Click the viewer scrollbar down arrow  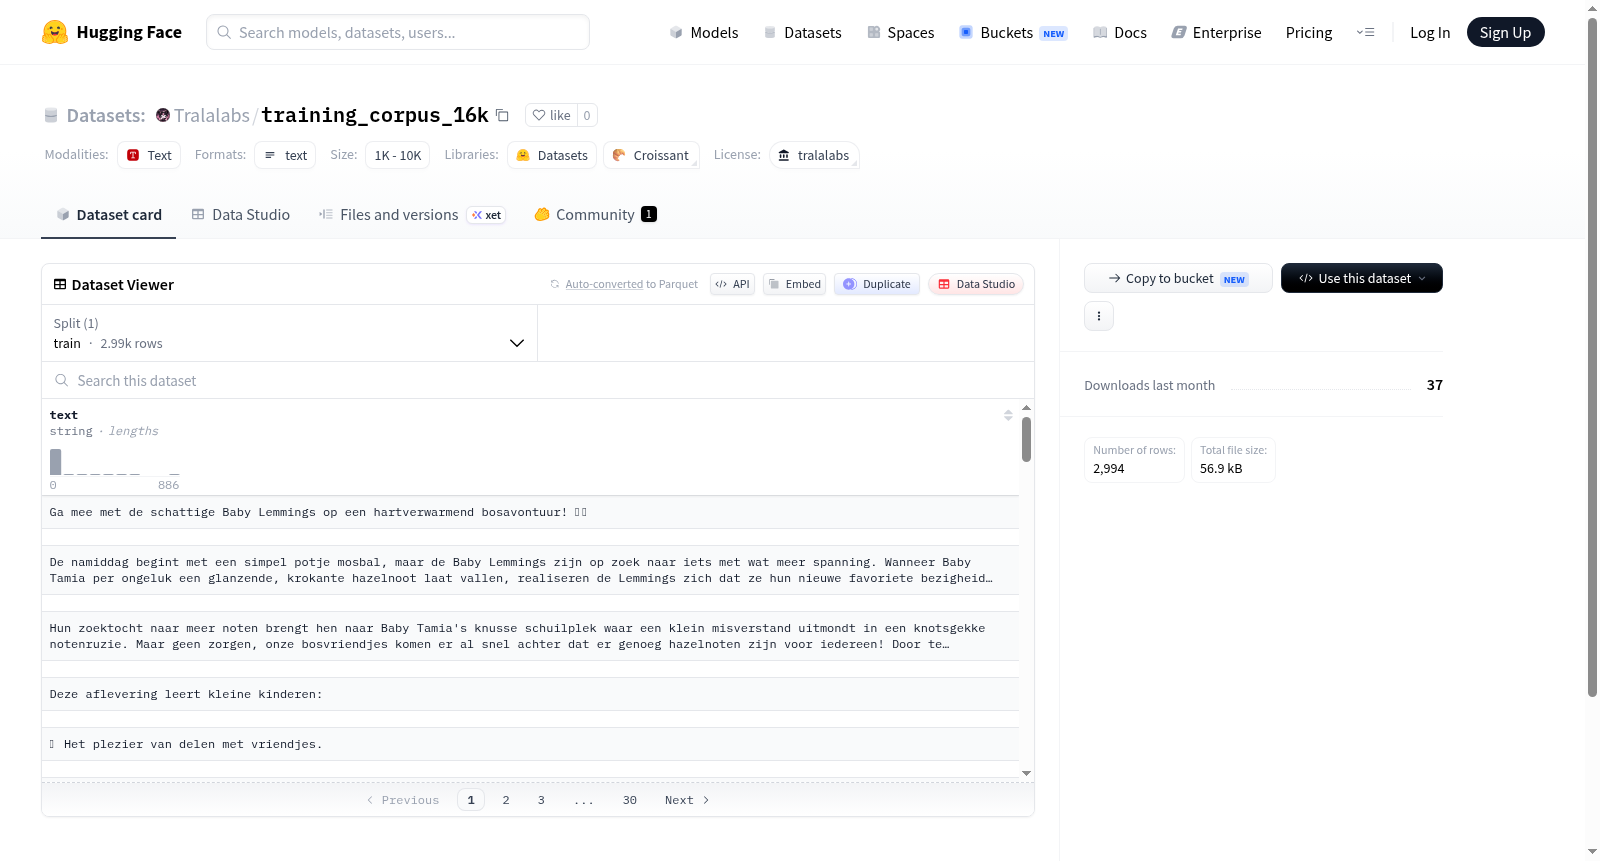point(1026,773)
